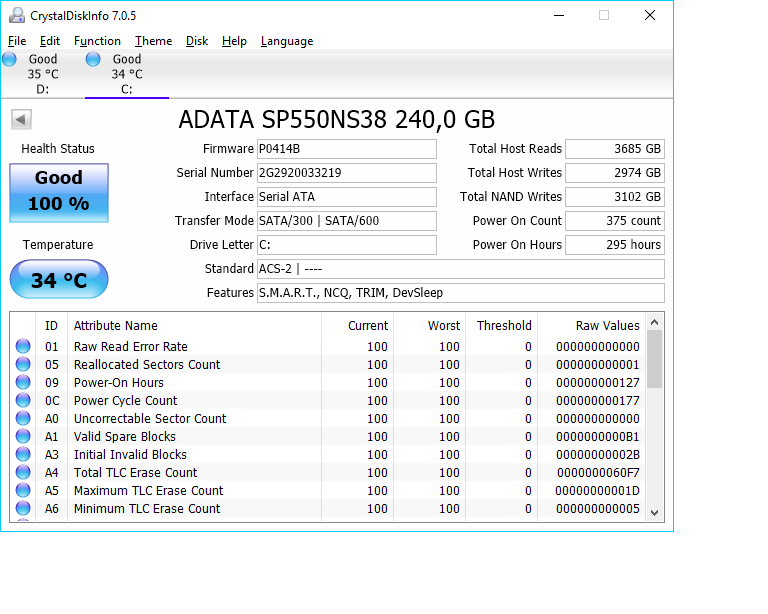768x614 pixels.
Task: Click status orb for Initial Invalid Blocks
Action: [23, 454]
